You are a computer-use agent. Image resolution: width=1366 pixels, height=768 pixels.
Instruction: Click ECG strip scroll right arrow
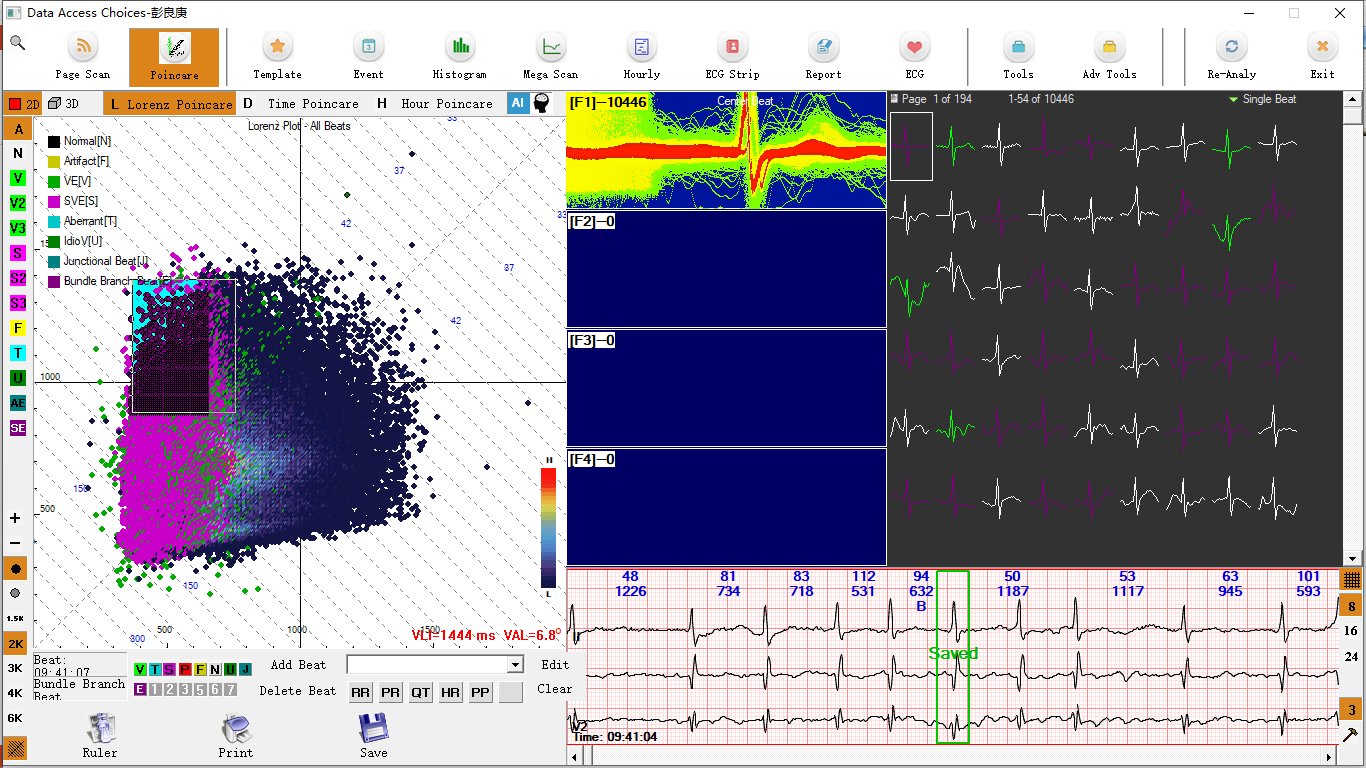coord(1331,757)
